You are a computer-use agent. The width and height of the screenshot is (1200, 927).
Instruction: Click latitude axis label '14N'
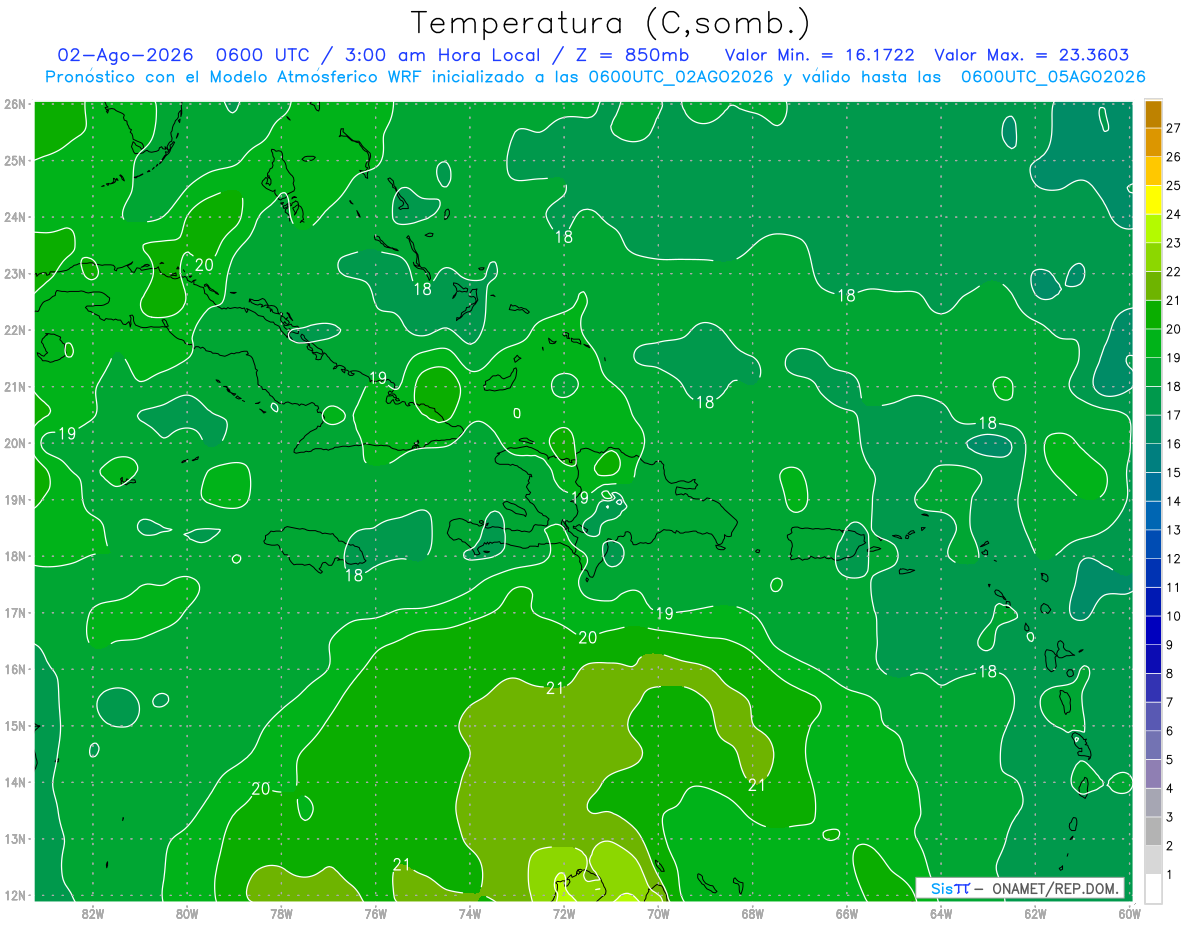(14, 782)
